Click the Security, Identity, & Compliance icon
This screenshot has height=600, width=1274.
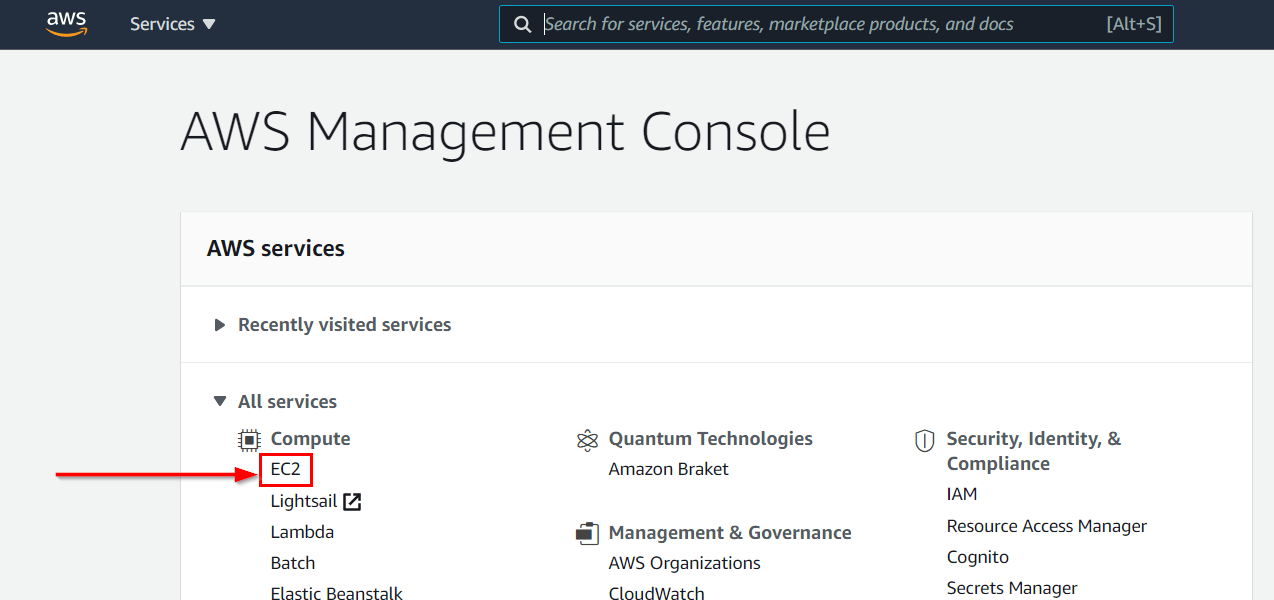click(924, 440)
